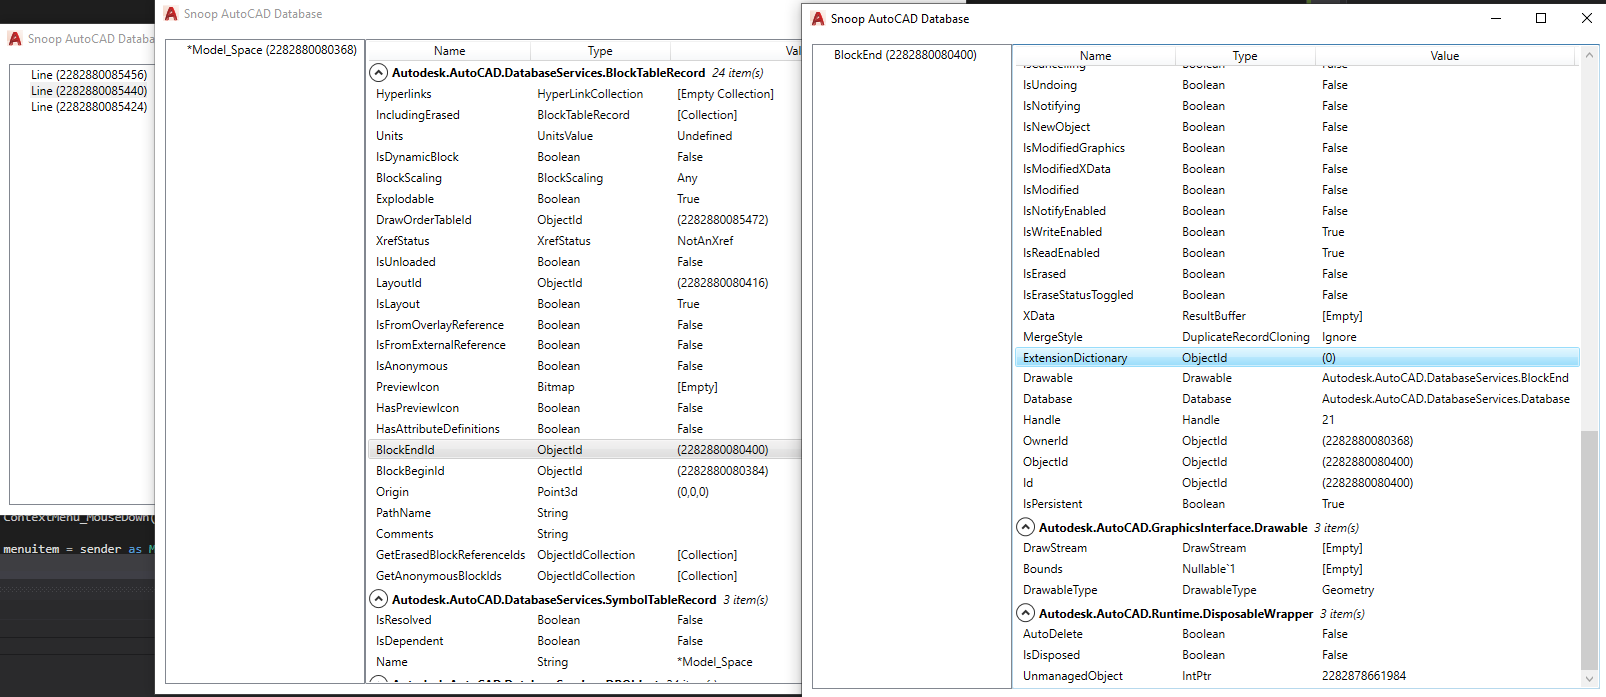Select the Origin Point3d row
Image resolution: width=1606 pixels, height=697 pixels.
[x=585, y=492]
